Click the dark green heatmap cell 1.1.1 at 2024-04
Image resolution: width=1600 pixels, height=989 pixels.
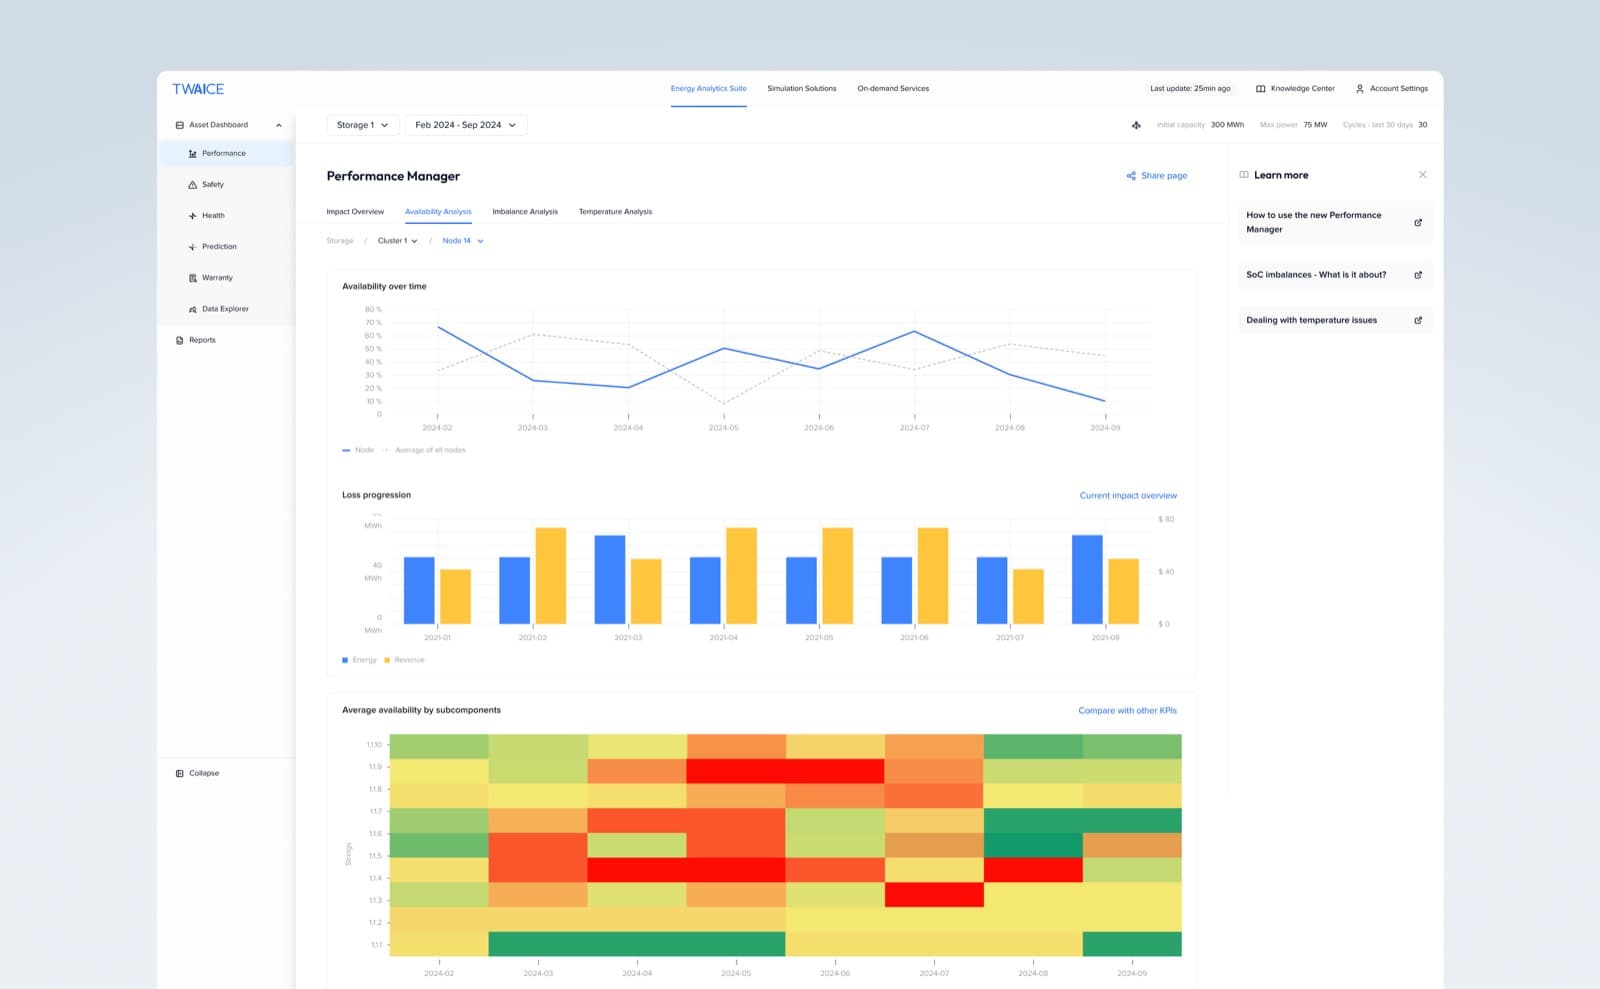tap(637, 944)
